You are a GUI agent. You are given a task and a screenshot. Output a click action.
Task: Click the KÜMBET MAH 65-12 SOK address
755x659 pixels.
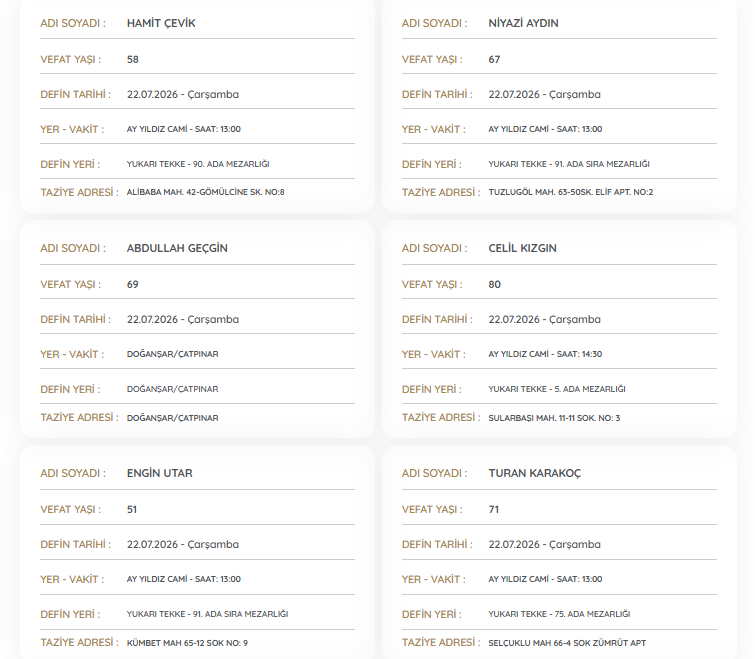pyautogui.click(x=187, y=643)
